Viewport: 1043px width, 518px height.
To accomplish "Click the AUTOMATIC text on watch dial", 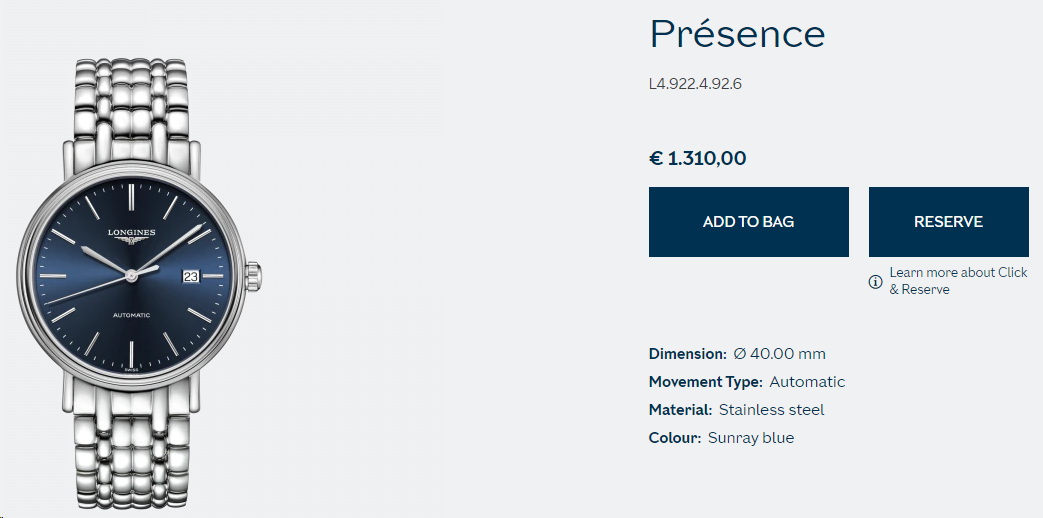I will [x=132, y=315].
